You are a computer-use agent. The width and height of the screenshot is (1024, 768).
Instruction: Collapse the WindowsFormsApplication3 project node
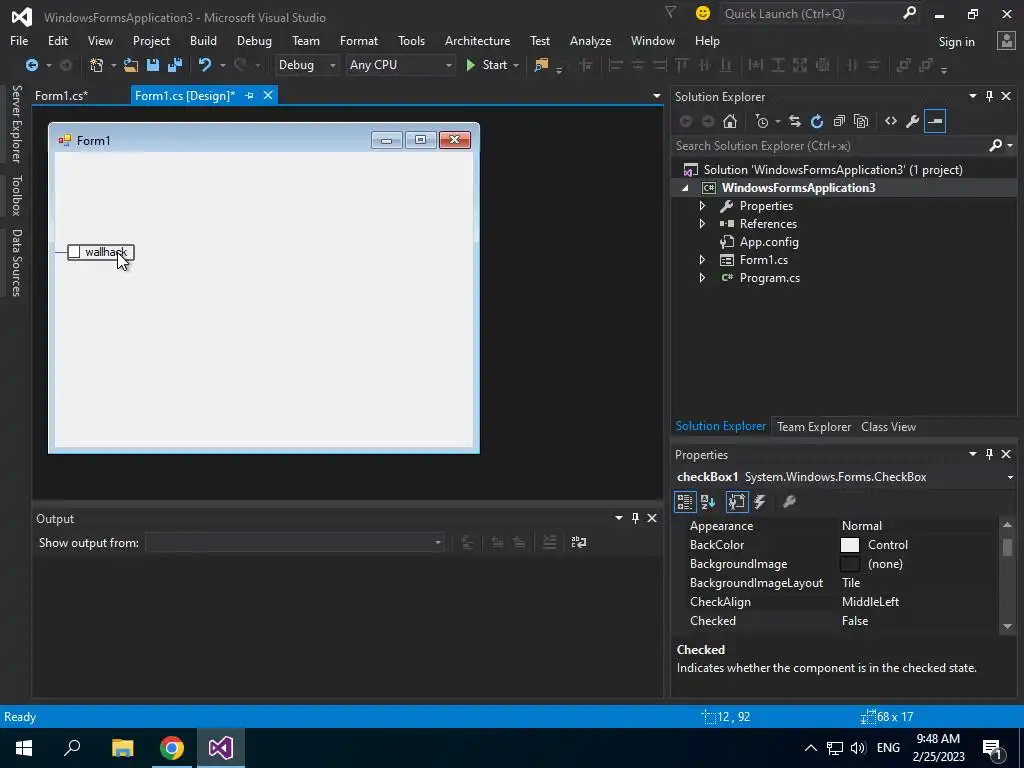[685, 188]
